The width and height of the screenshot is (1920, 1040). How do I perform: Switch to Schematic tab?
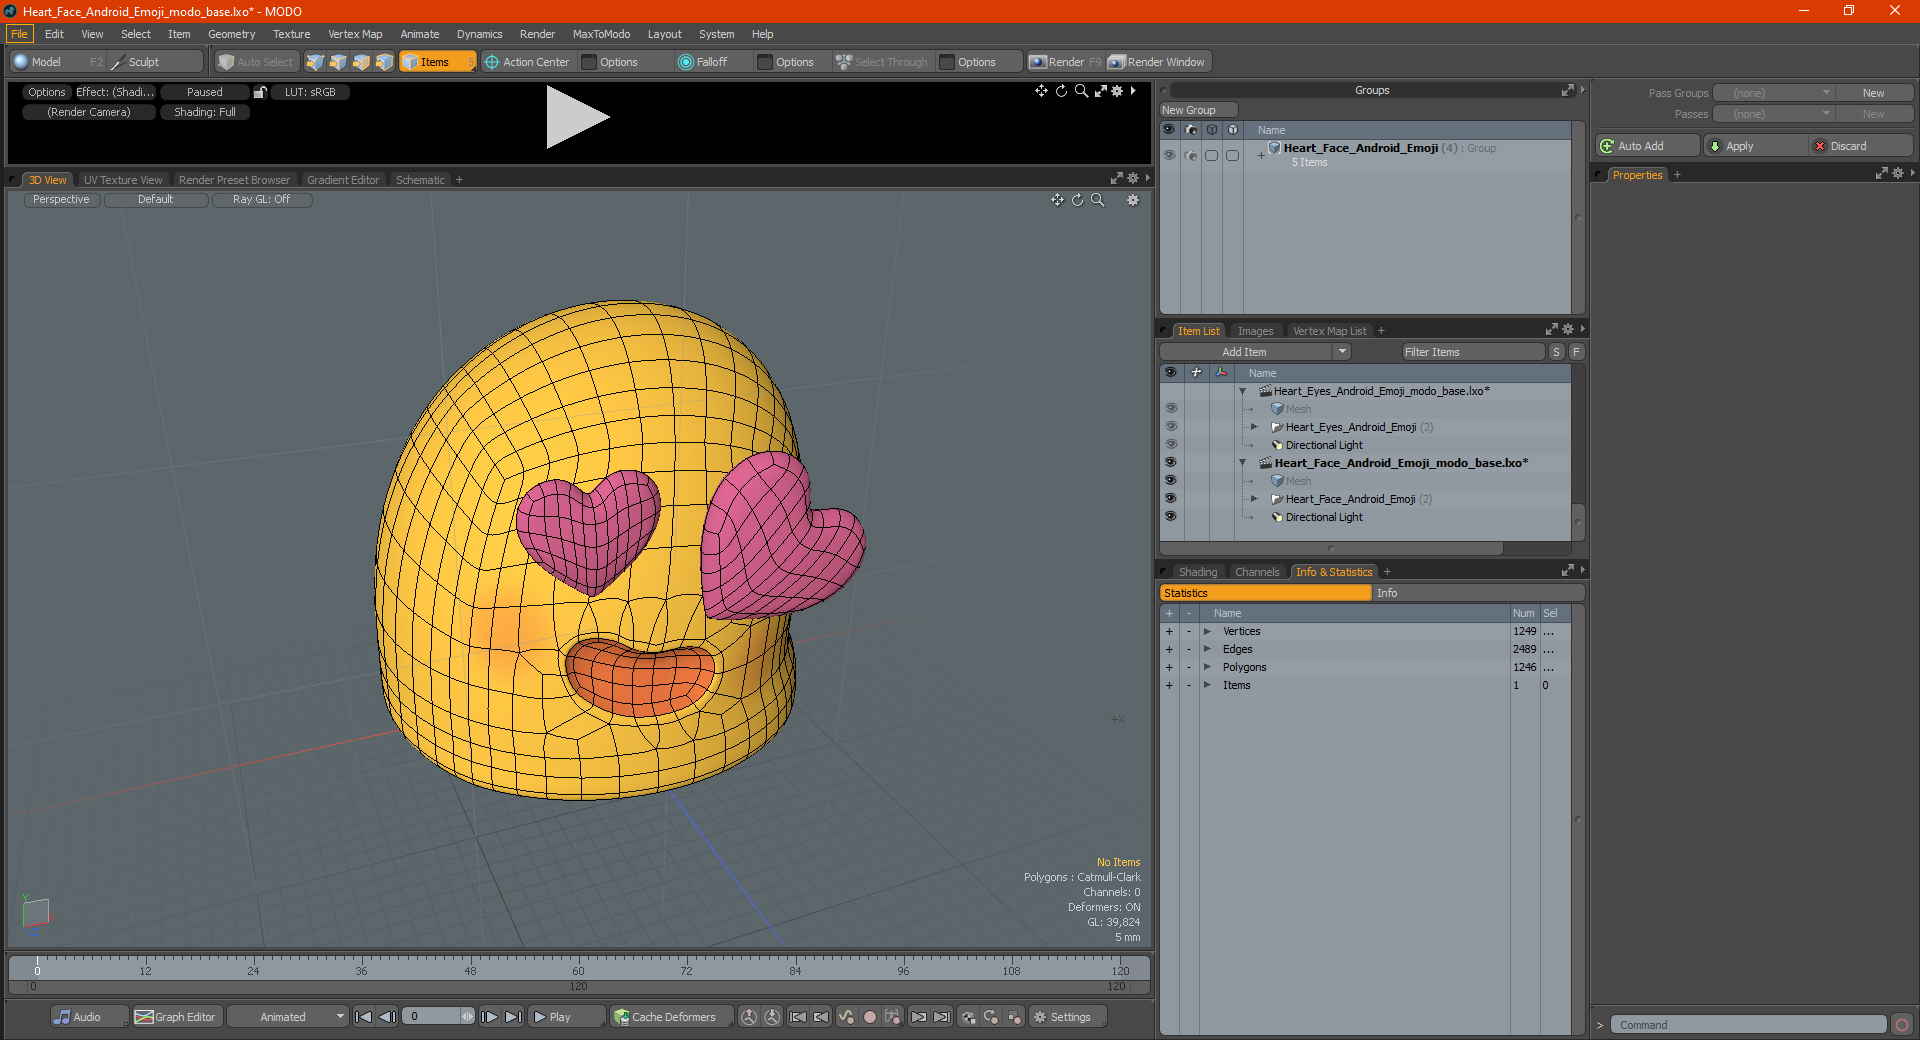pyautogui.click(x=420, y=180)
